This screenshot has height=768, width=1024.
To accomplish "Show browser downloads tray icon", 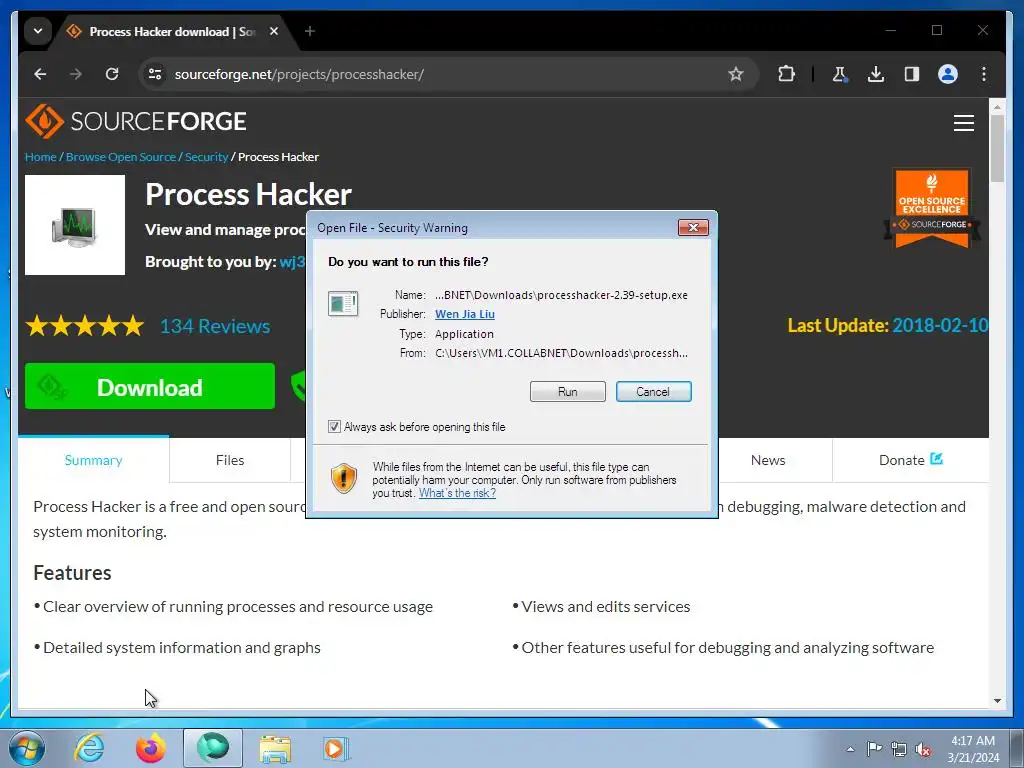I will click(876, 74).
